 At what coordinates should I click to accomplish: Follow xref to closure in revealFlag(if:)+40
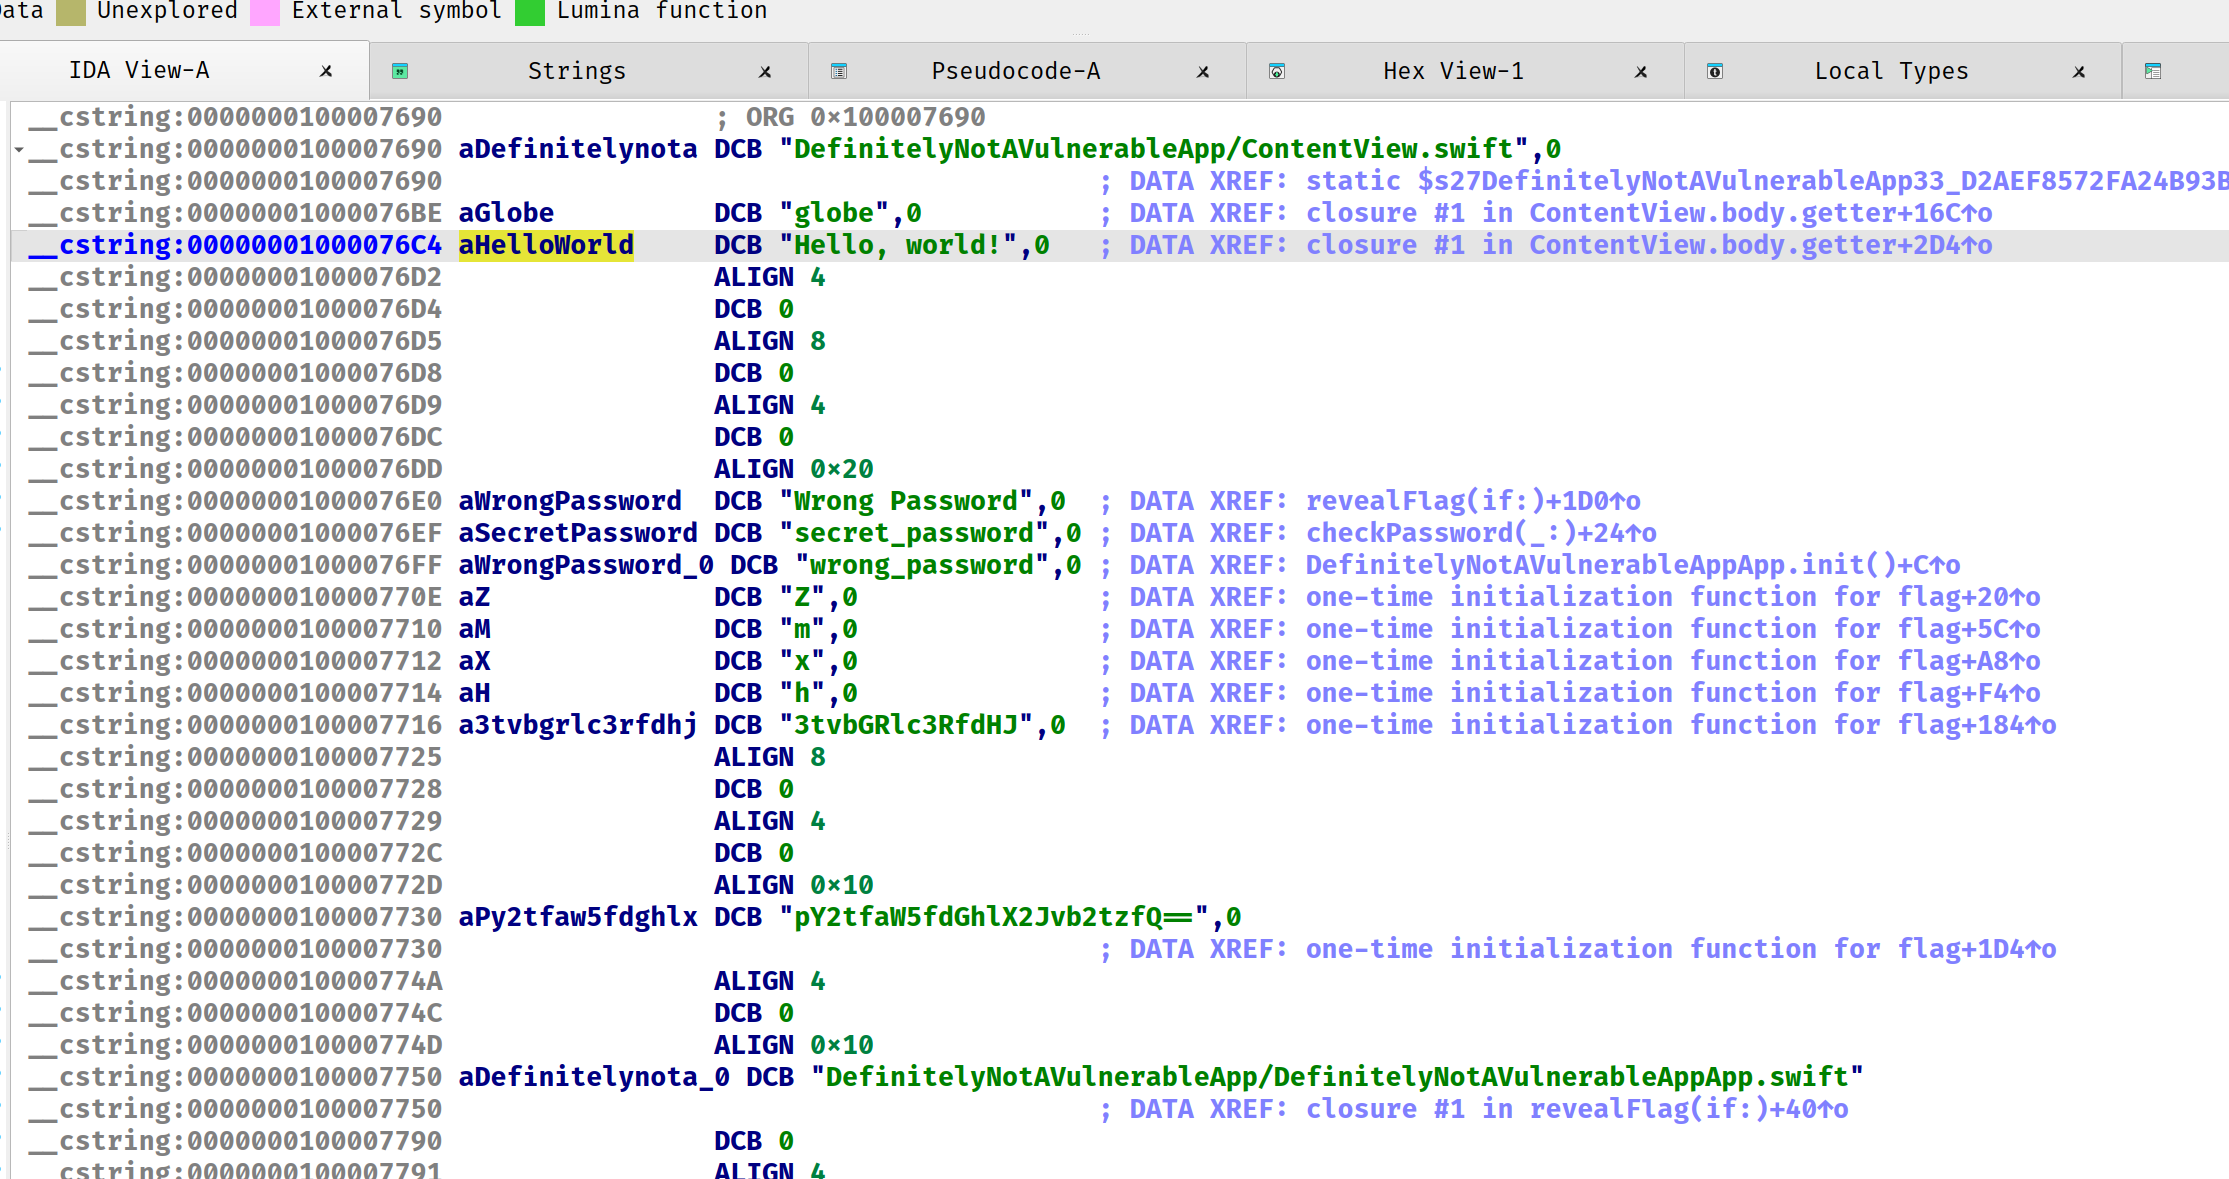click(1577, 1109)
